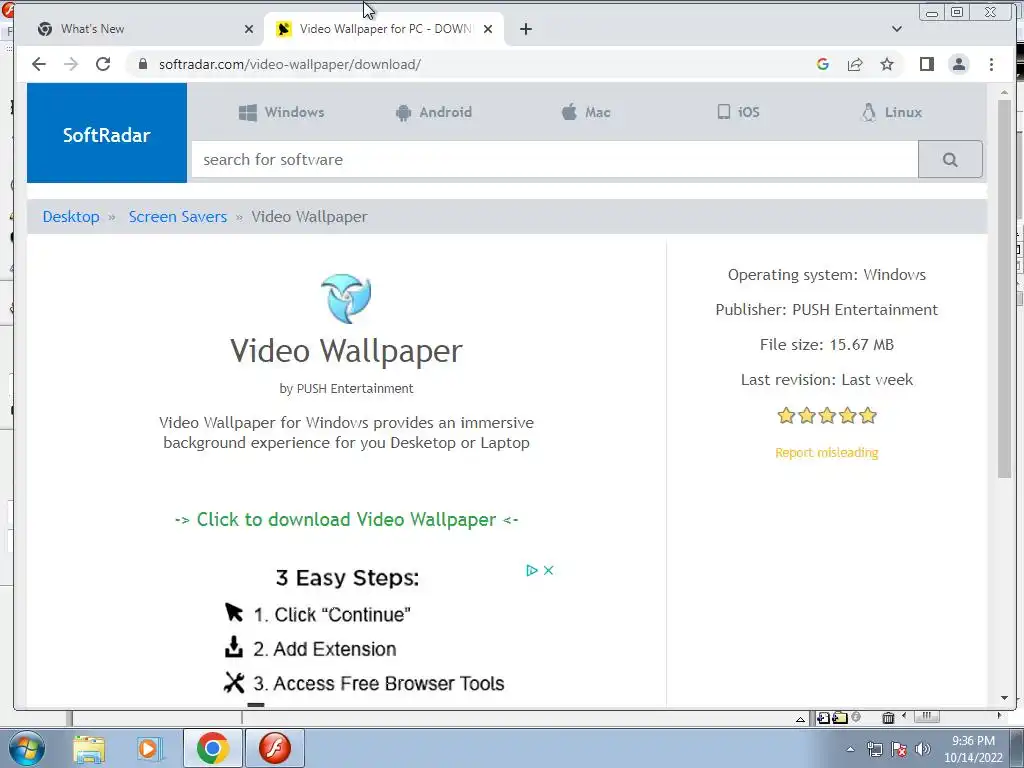This screenshot has width=1024, height=768.
Task: Click Access Free Browser Tools ad text
Action: click(x=379, y=684)
